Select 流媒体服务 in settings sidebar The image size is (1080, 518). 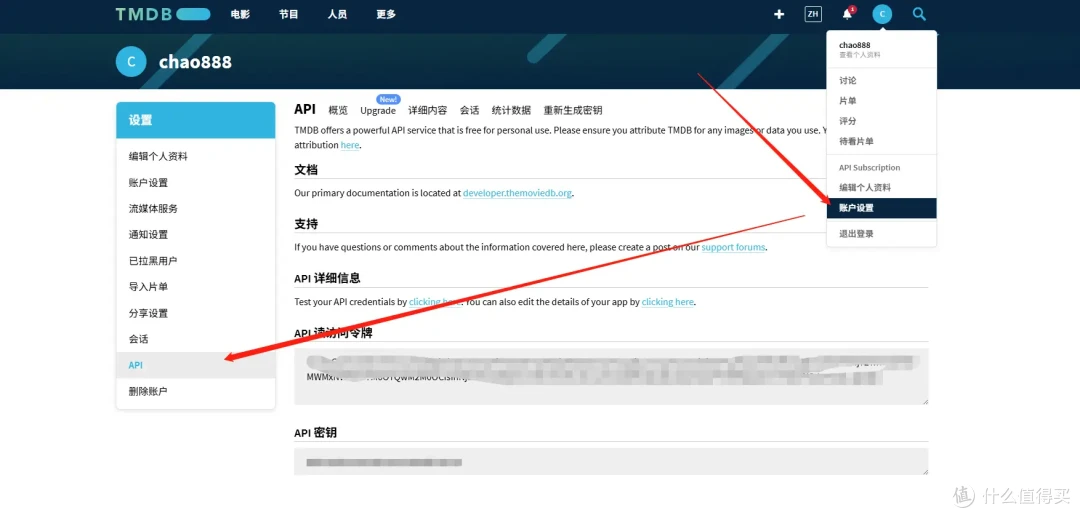(196, 209)
